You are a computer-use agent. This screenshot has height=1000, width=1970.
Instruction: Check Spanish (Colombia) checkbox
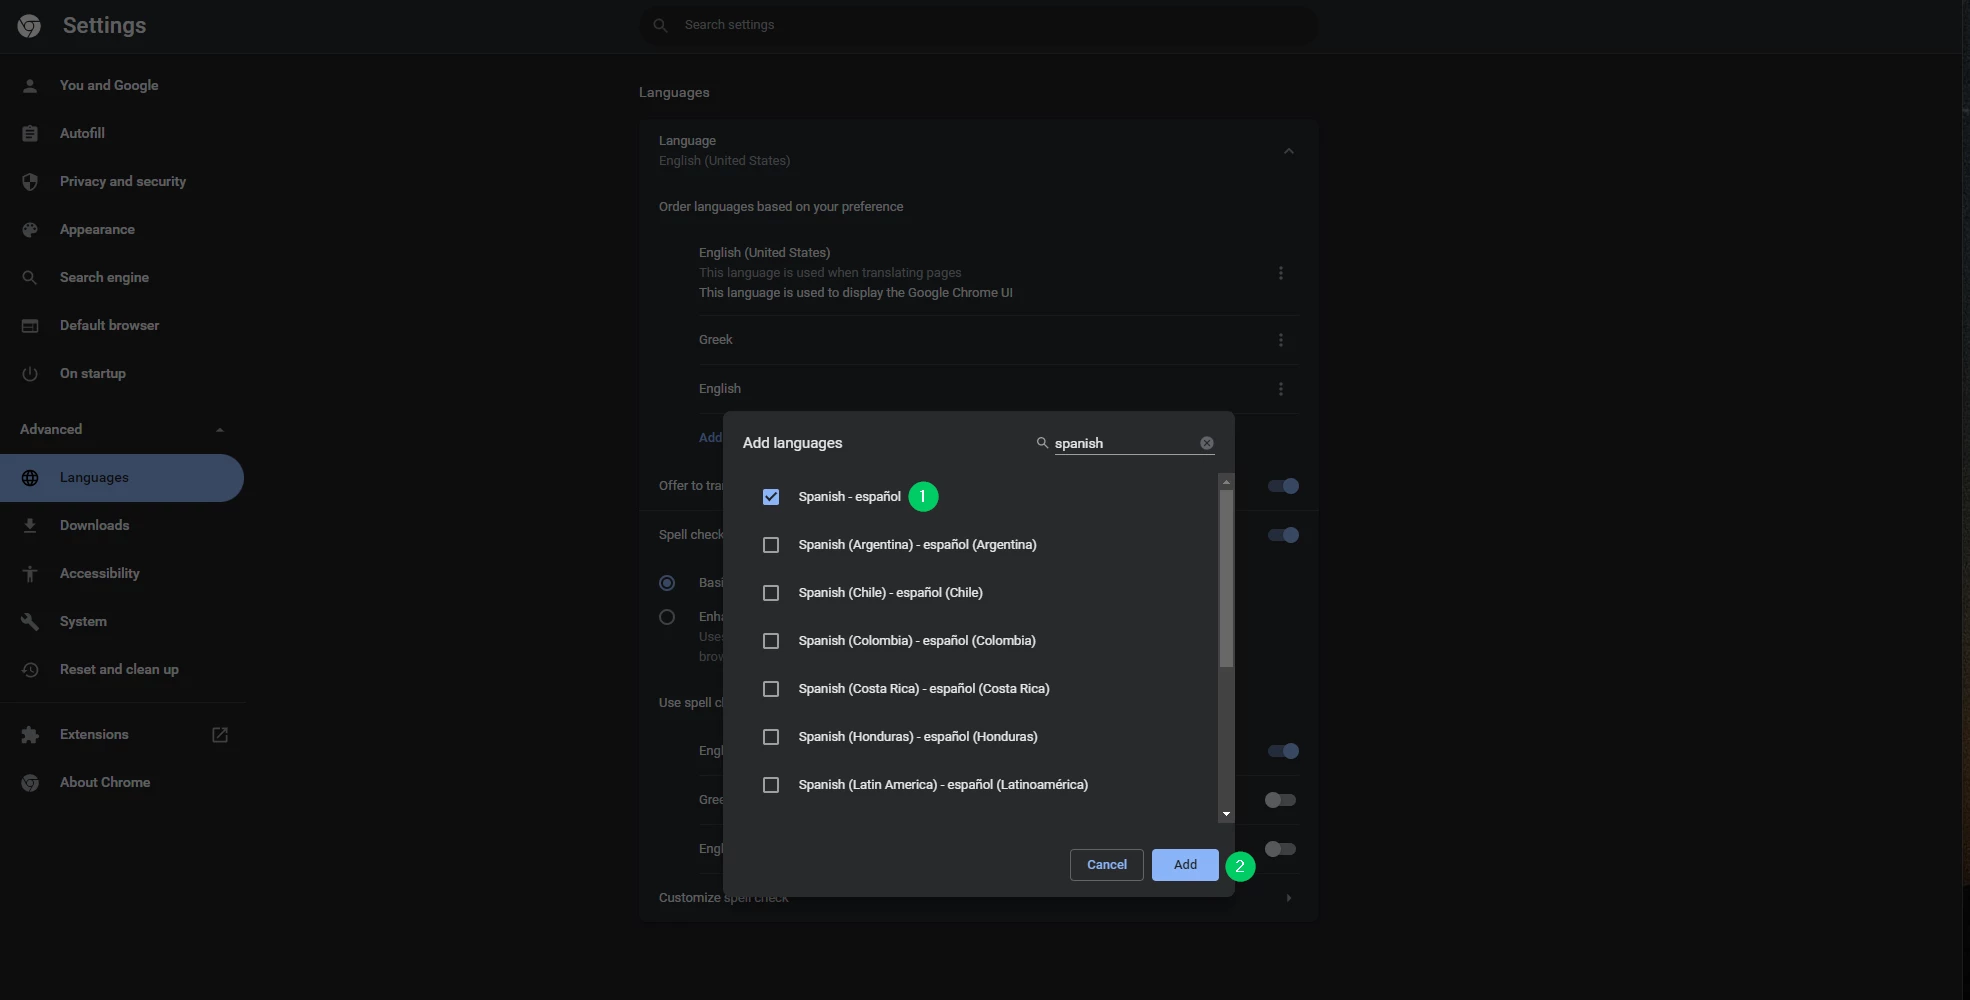(x=771, y=641)
